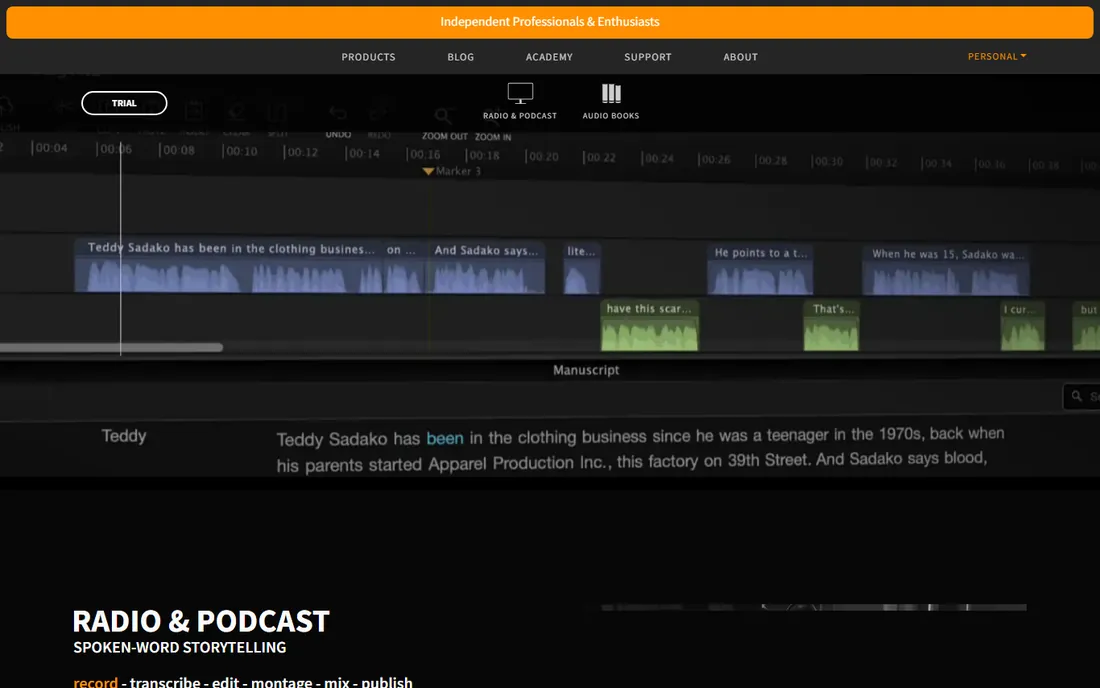Click the Zoom Out magnifier icon
Viewport: 1100px width, 688px height.
(x=443, y=116)
